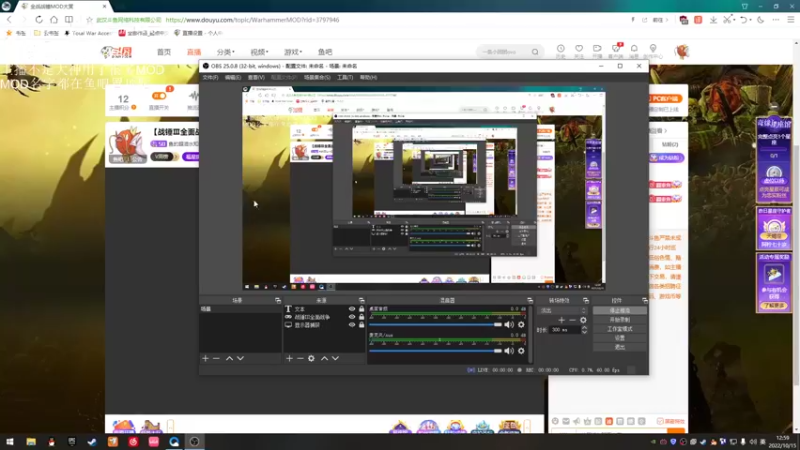
Task: Remove selected source with the minus button
Action: [300, 359]
